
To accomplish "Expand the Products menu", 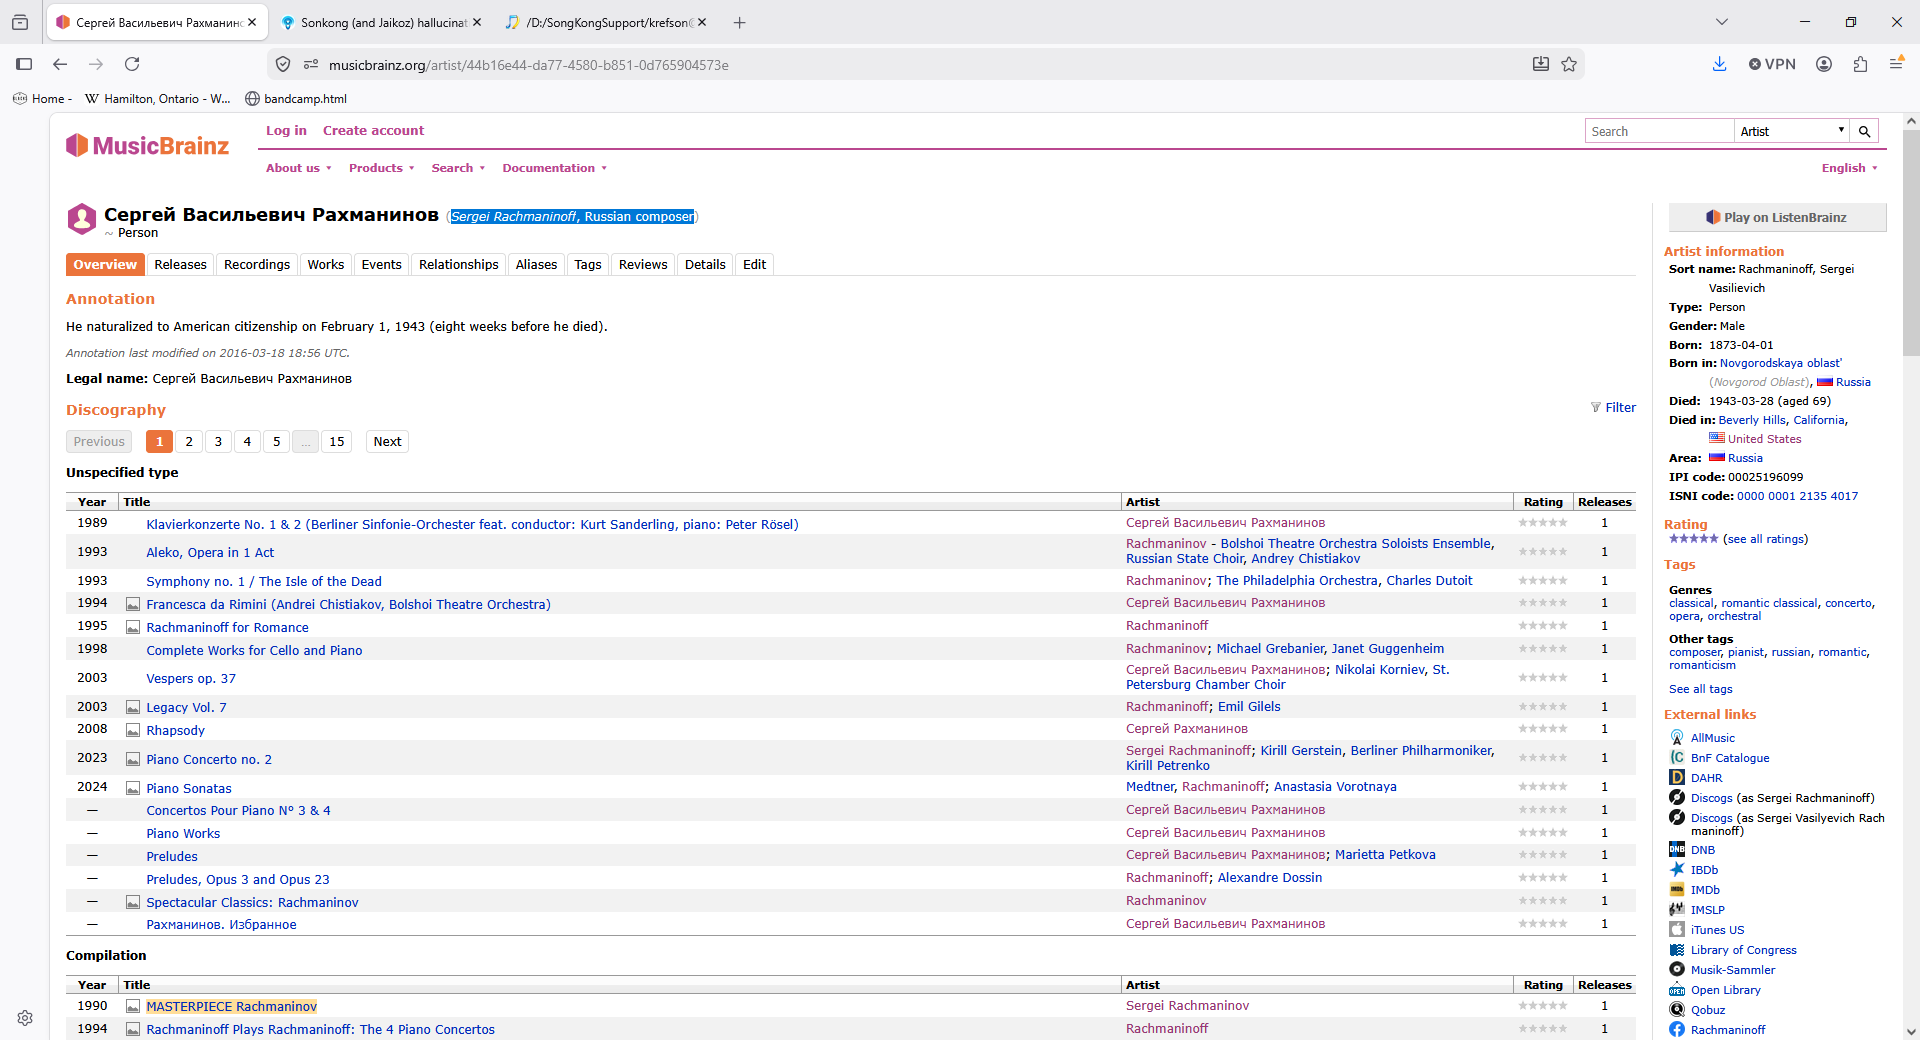I will [381, 168].
